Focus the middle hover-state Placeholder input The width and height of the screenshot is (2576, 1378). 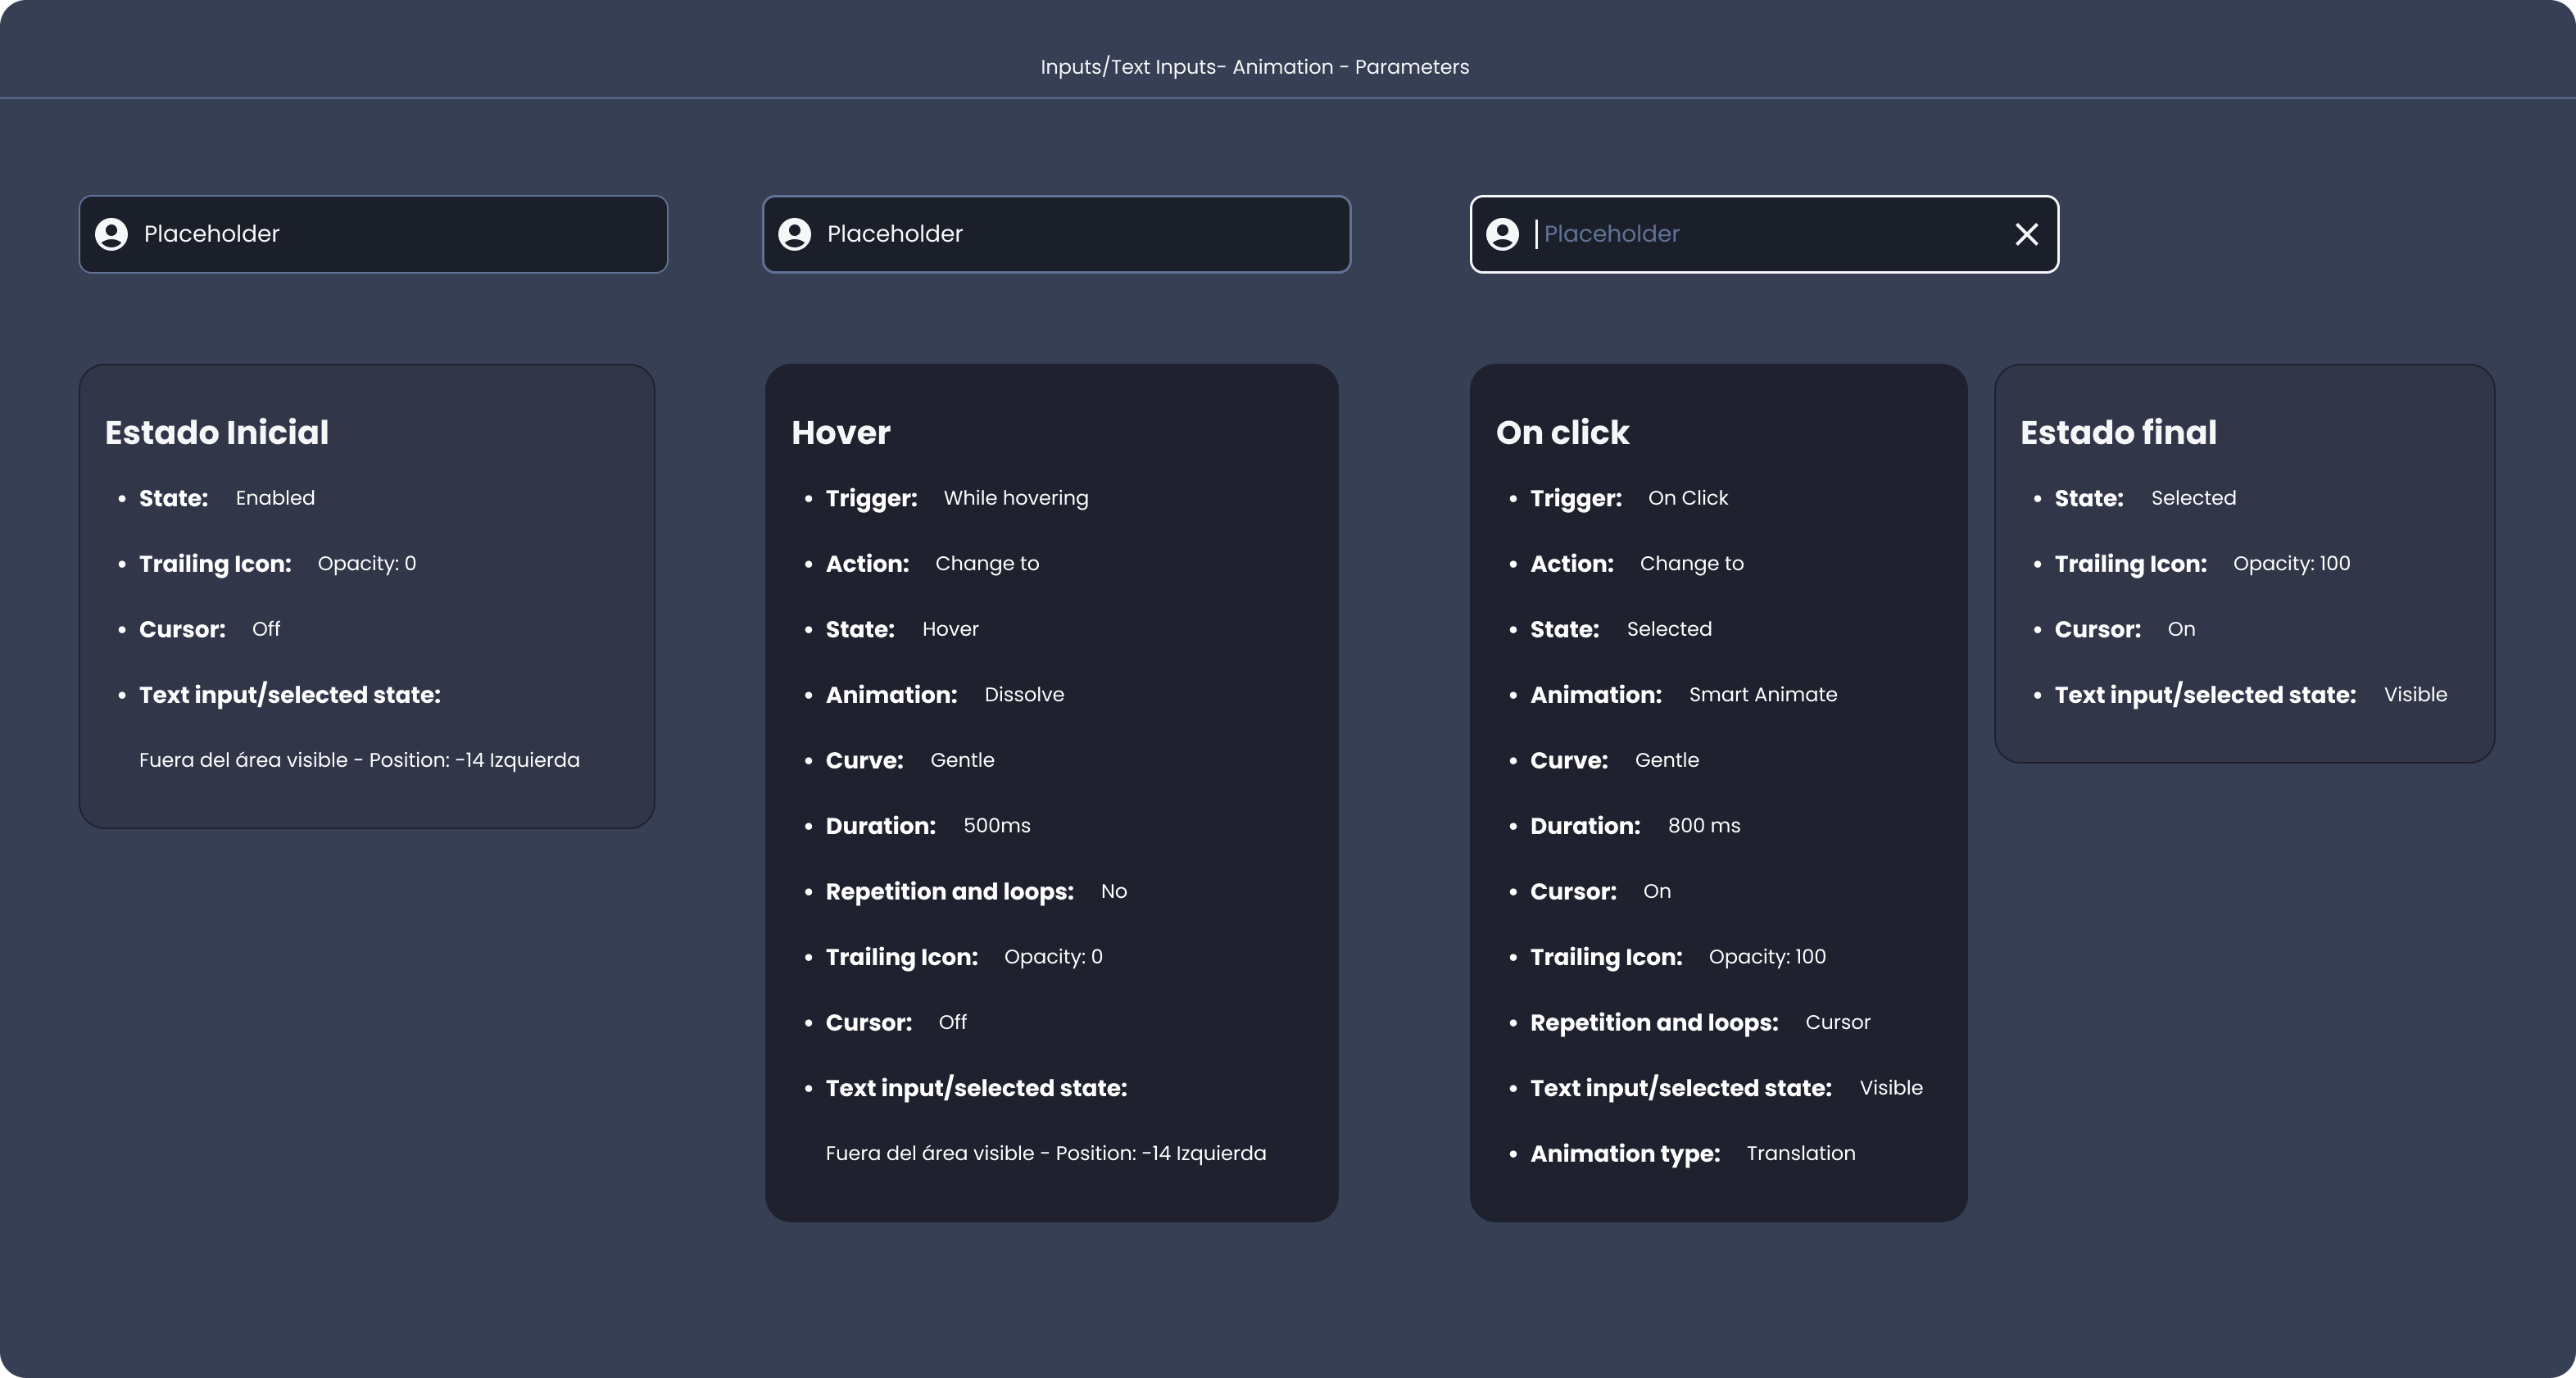pos(1056,234)
